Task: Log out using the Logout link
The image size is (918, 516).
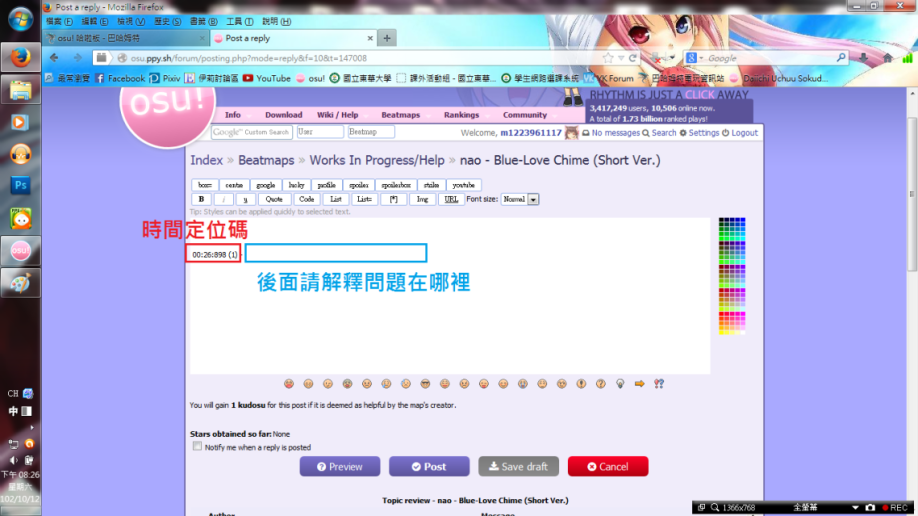Action: (x=739, y=133)
